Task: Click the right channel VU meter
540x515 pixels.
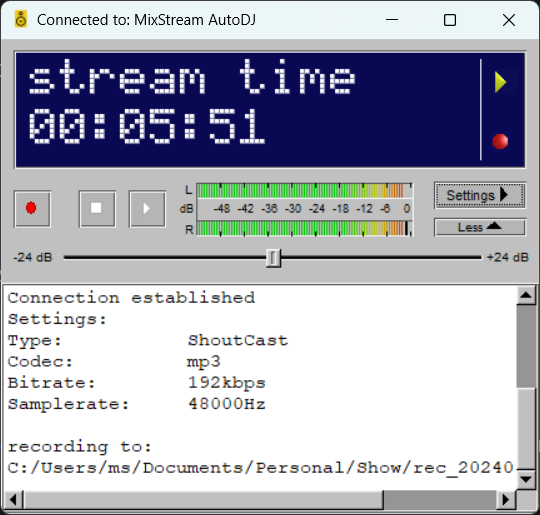Action: (x=304, y=228)
